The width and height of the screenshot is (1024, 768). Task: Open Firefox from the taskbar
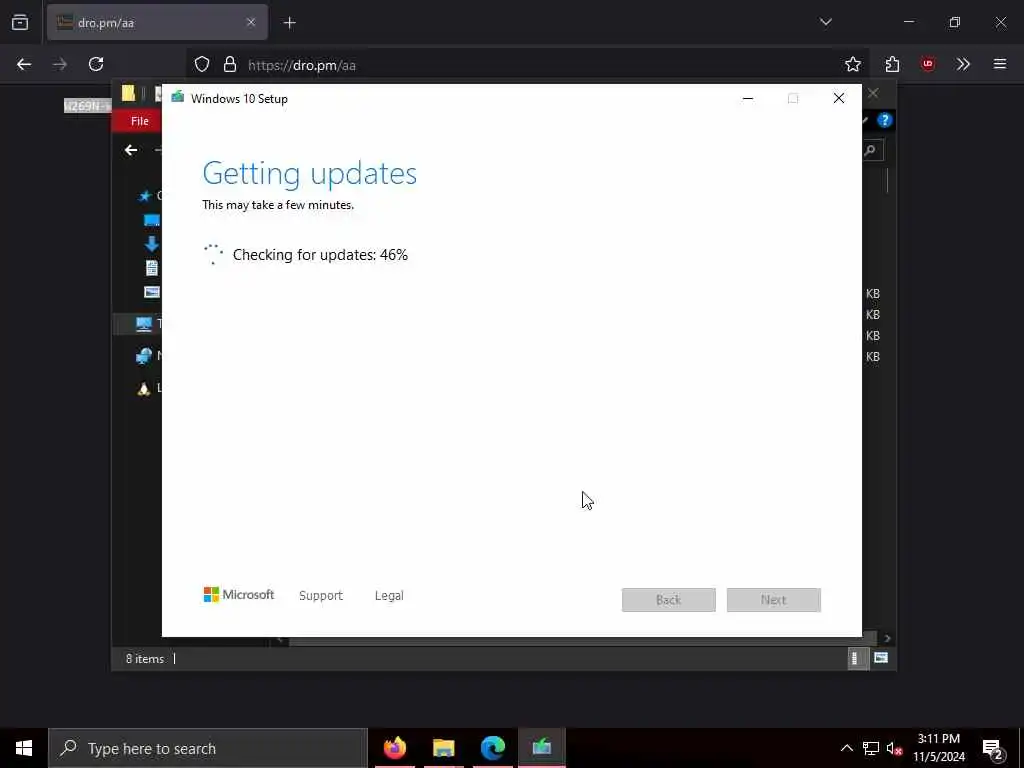click(x=394, y=748)
